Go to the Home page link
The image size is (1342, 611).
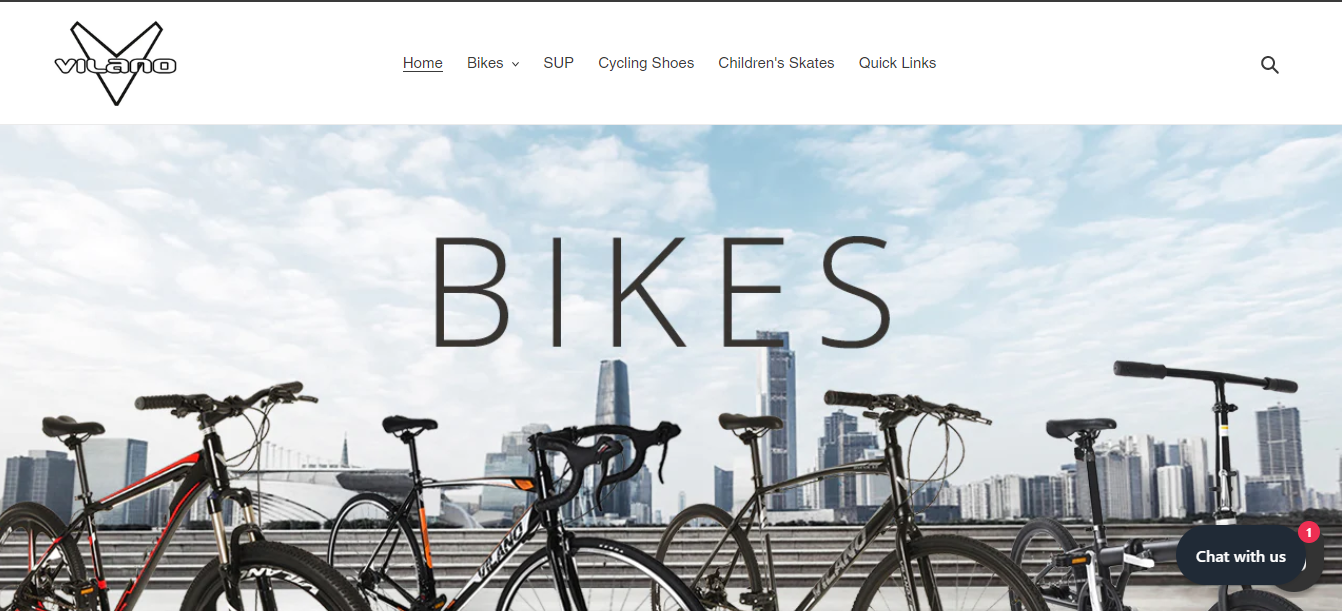(x=423, y=63)
